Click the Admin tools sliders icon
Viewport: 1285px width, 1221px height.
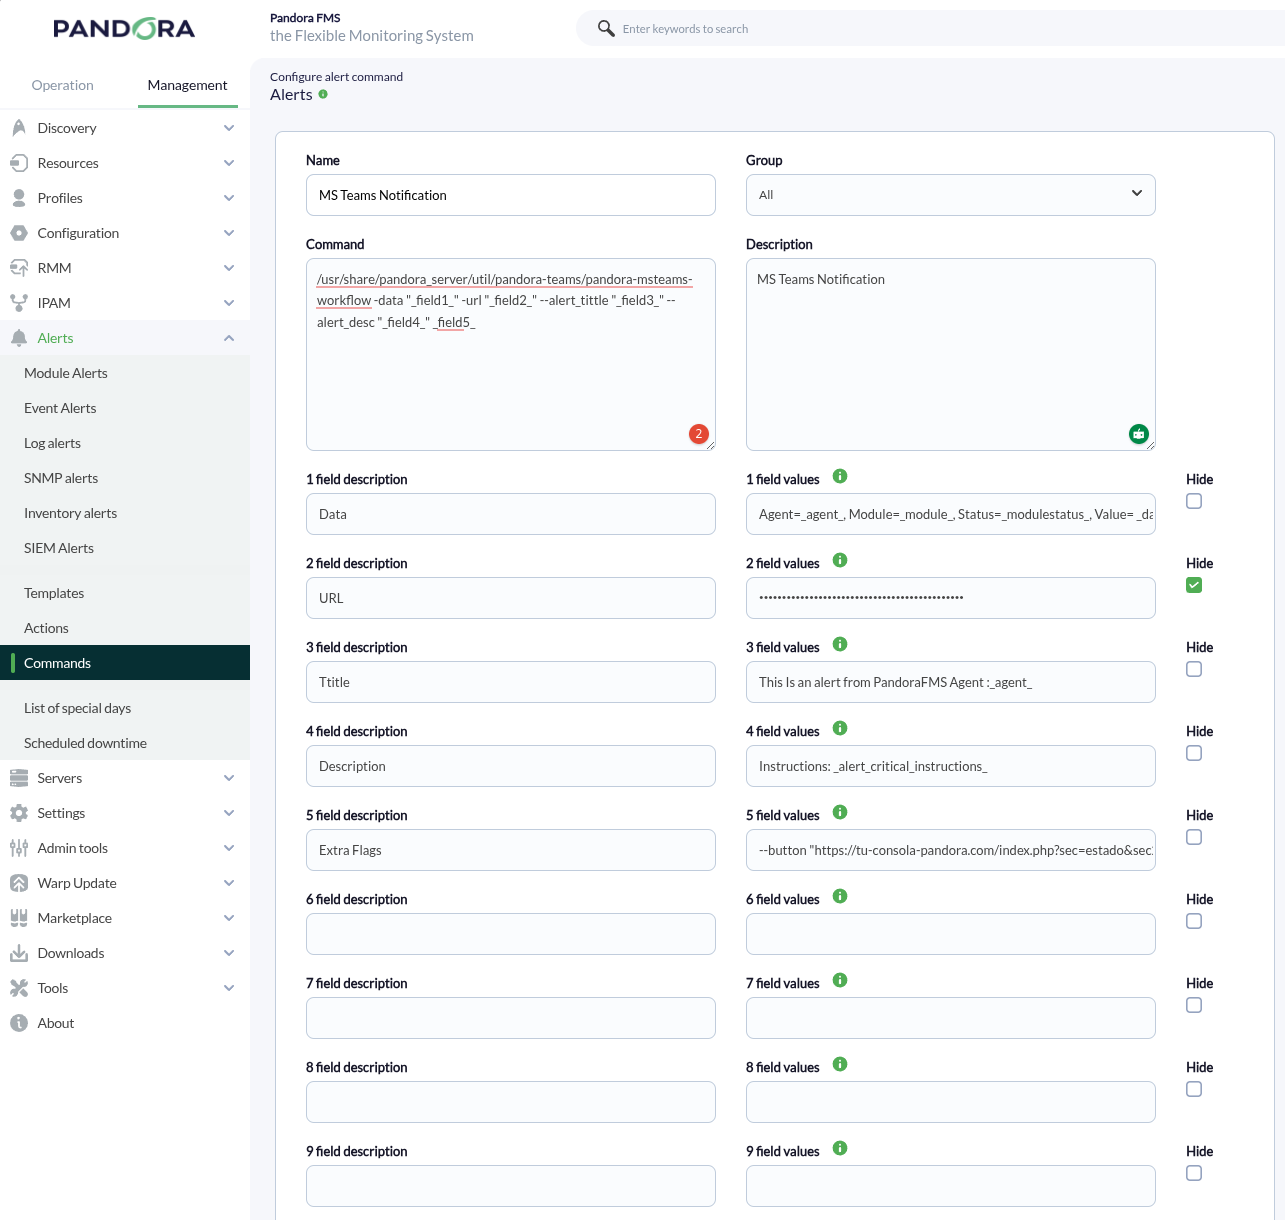(x=19, y=847)
